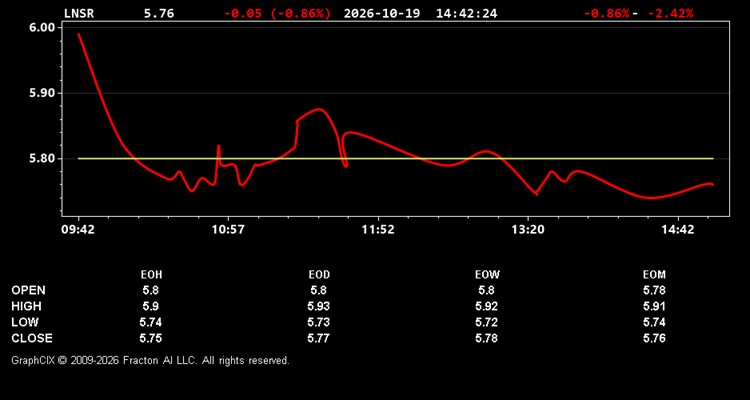Click the EOD high value 5.93
The height and width of the screenshot is (400, 750).
pos(319,306)
